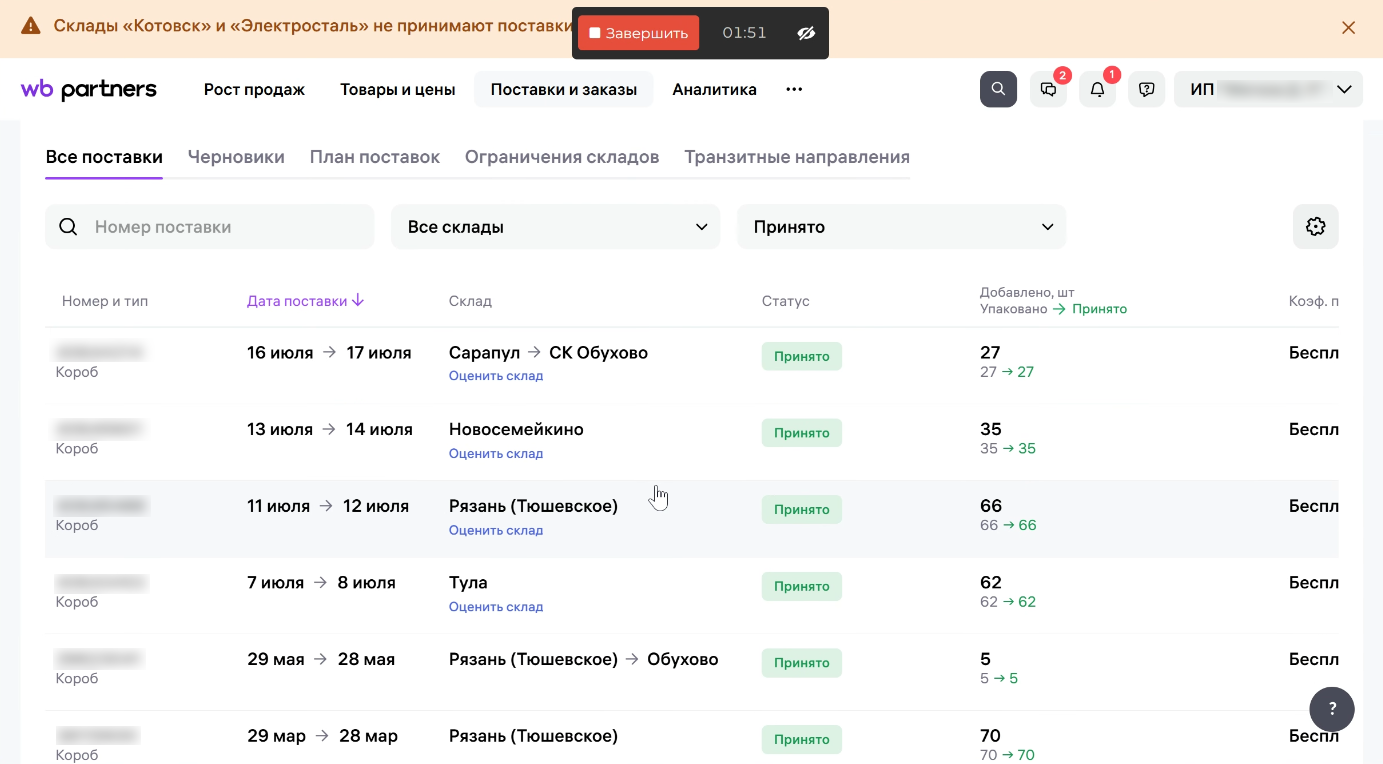The width and height of the screenshot is (1383, 764).
Task: Hide the recording panel via crossed-eye icon
Action: click(x=806, y=33)
